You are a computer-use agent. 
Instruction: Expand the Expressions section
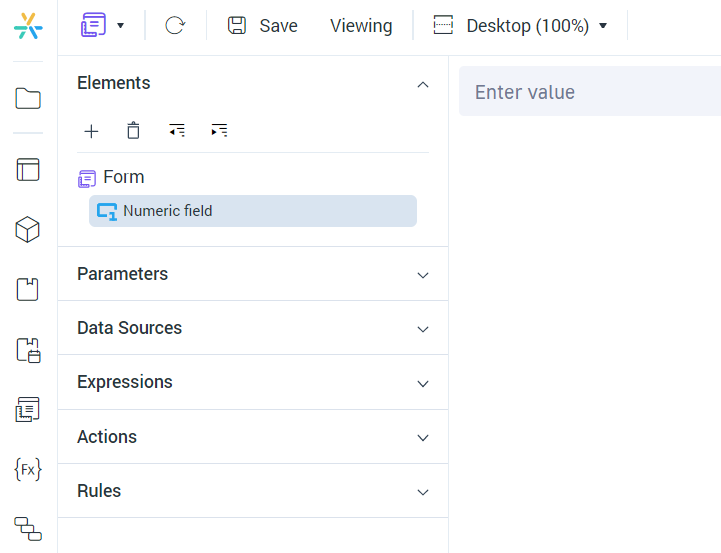423,383
